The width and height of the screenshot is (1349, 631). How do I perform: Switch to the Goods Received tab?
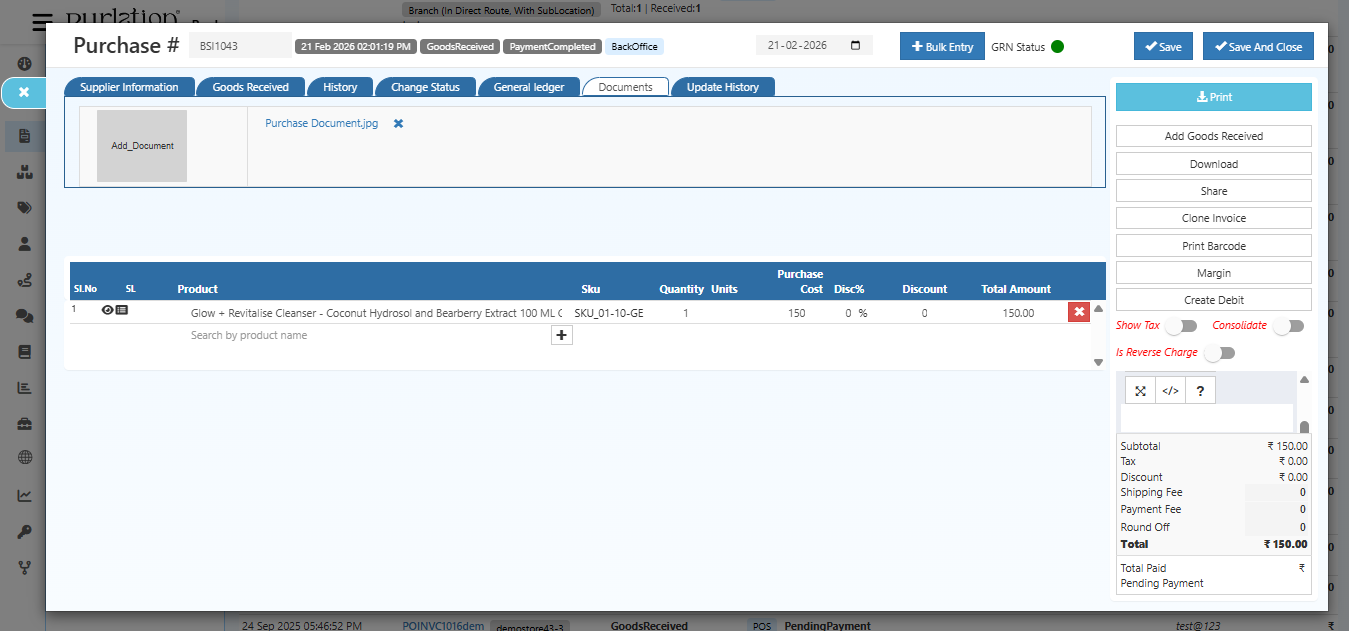pos(250,86)
